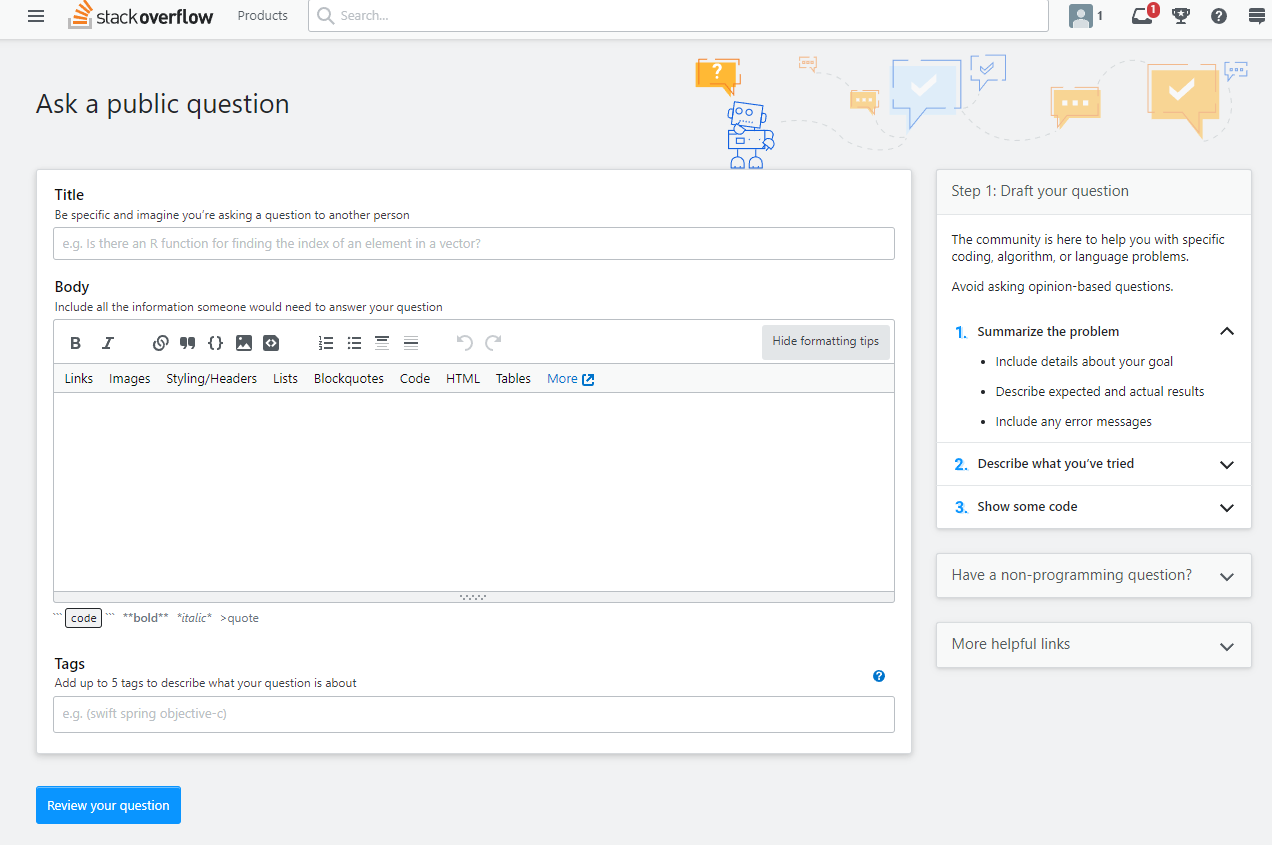Open the achievements trophy icon
The height and width of the screenshot is (845, 1272).
tap(1181, 16)
